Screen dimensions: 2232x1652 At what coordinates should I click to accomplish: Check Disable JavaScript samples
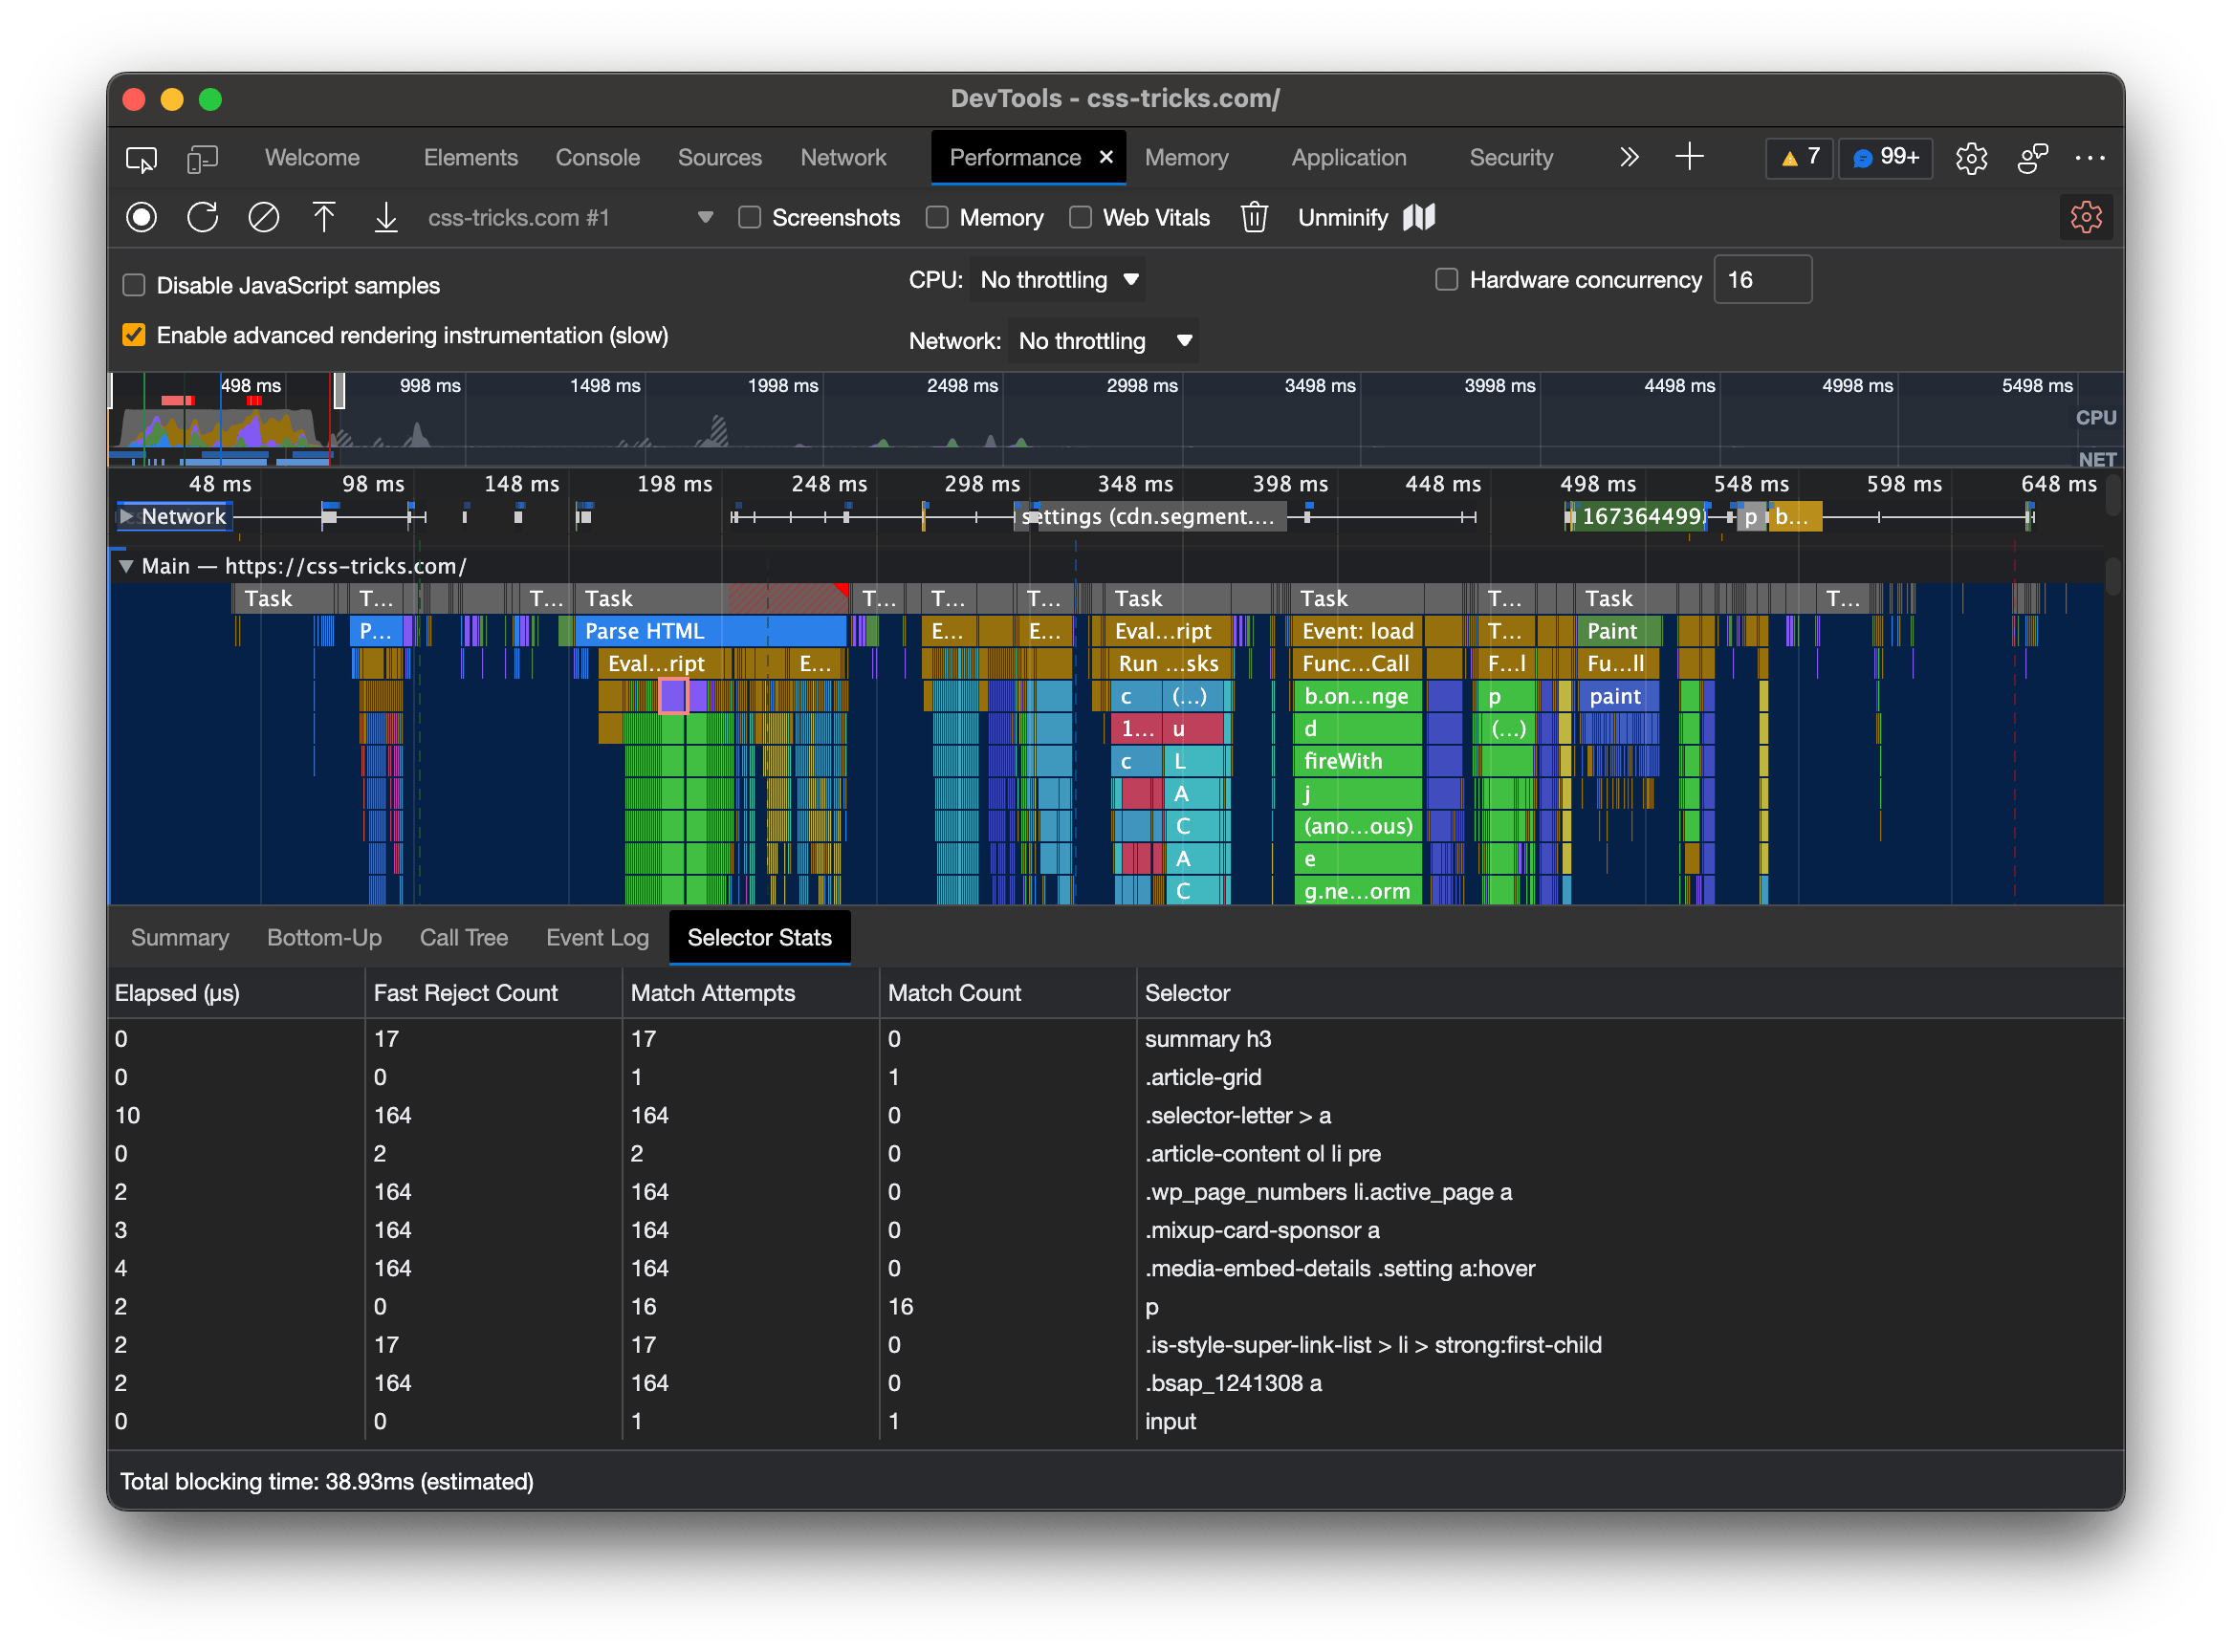(x=134, y=285)
